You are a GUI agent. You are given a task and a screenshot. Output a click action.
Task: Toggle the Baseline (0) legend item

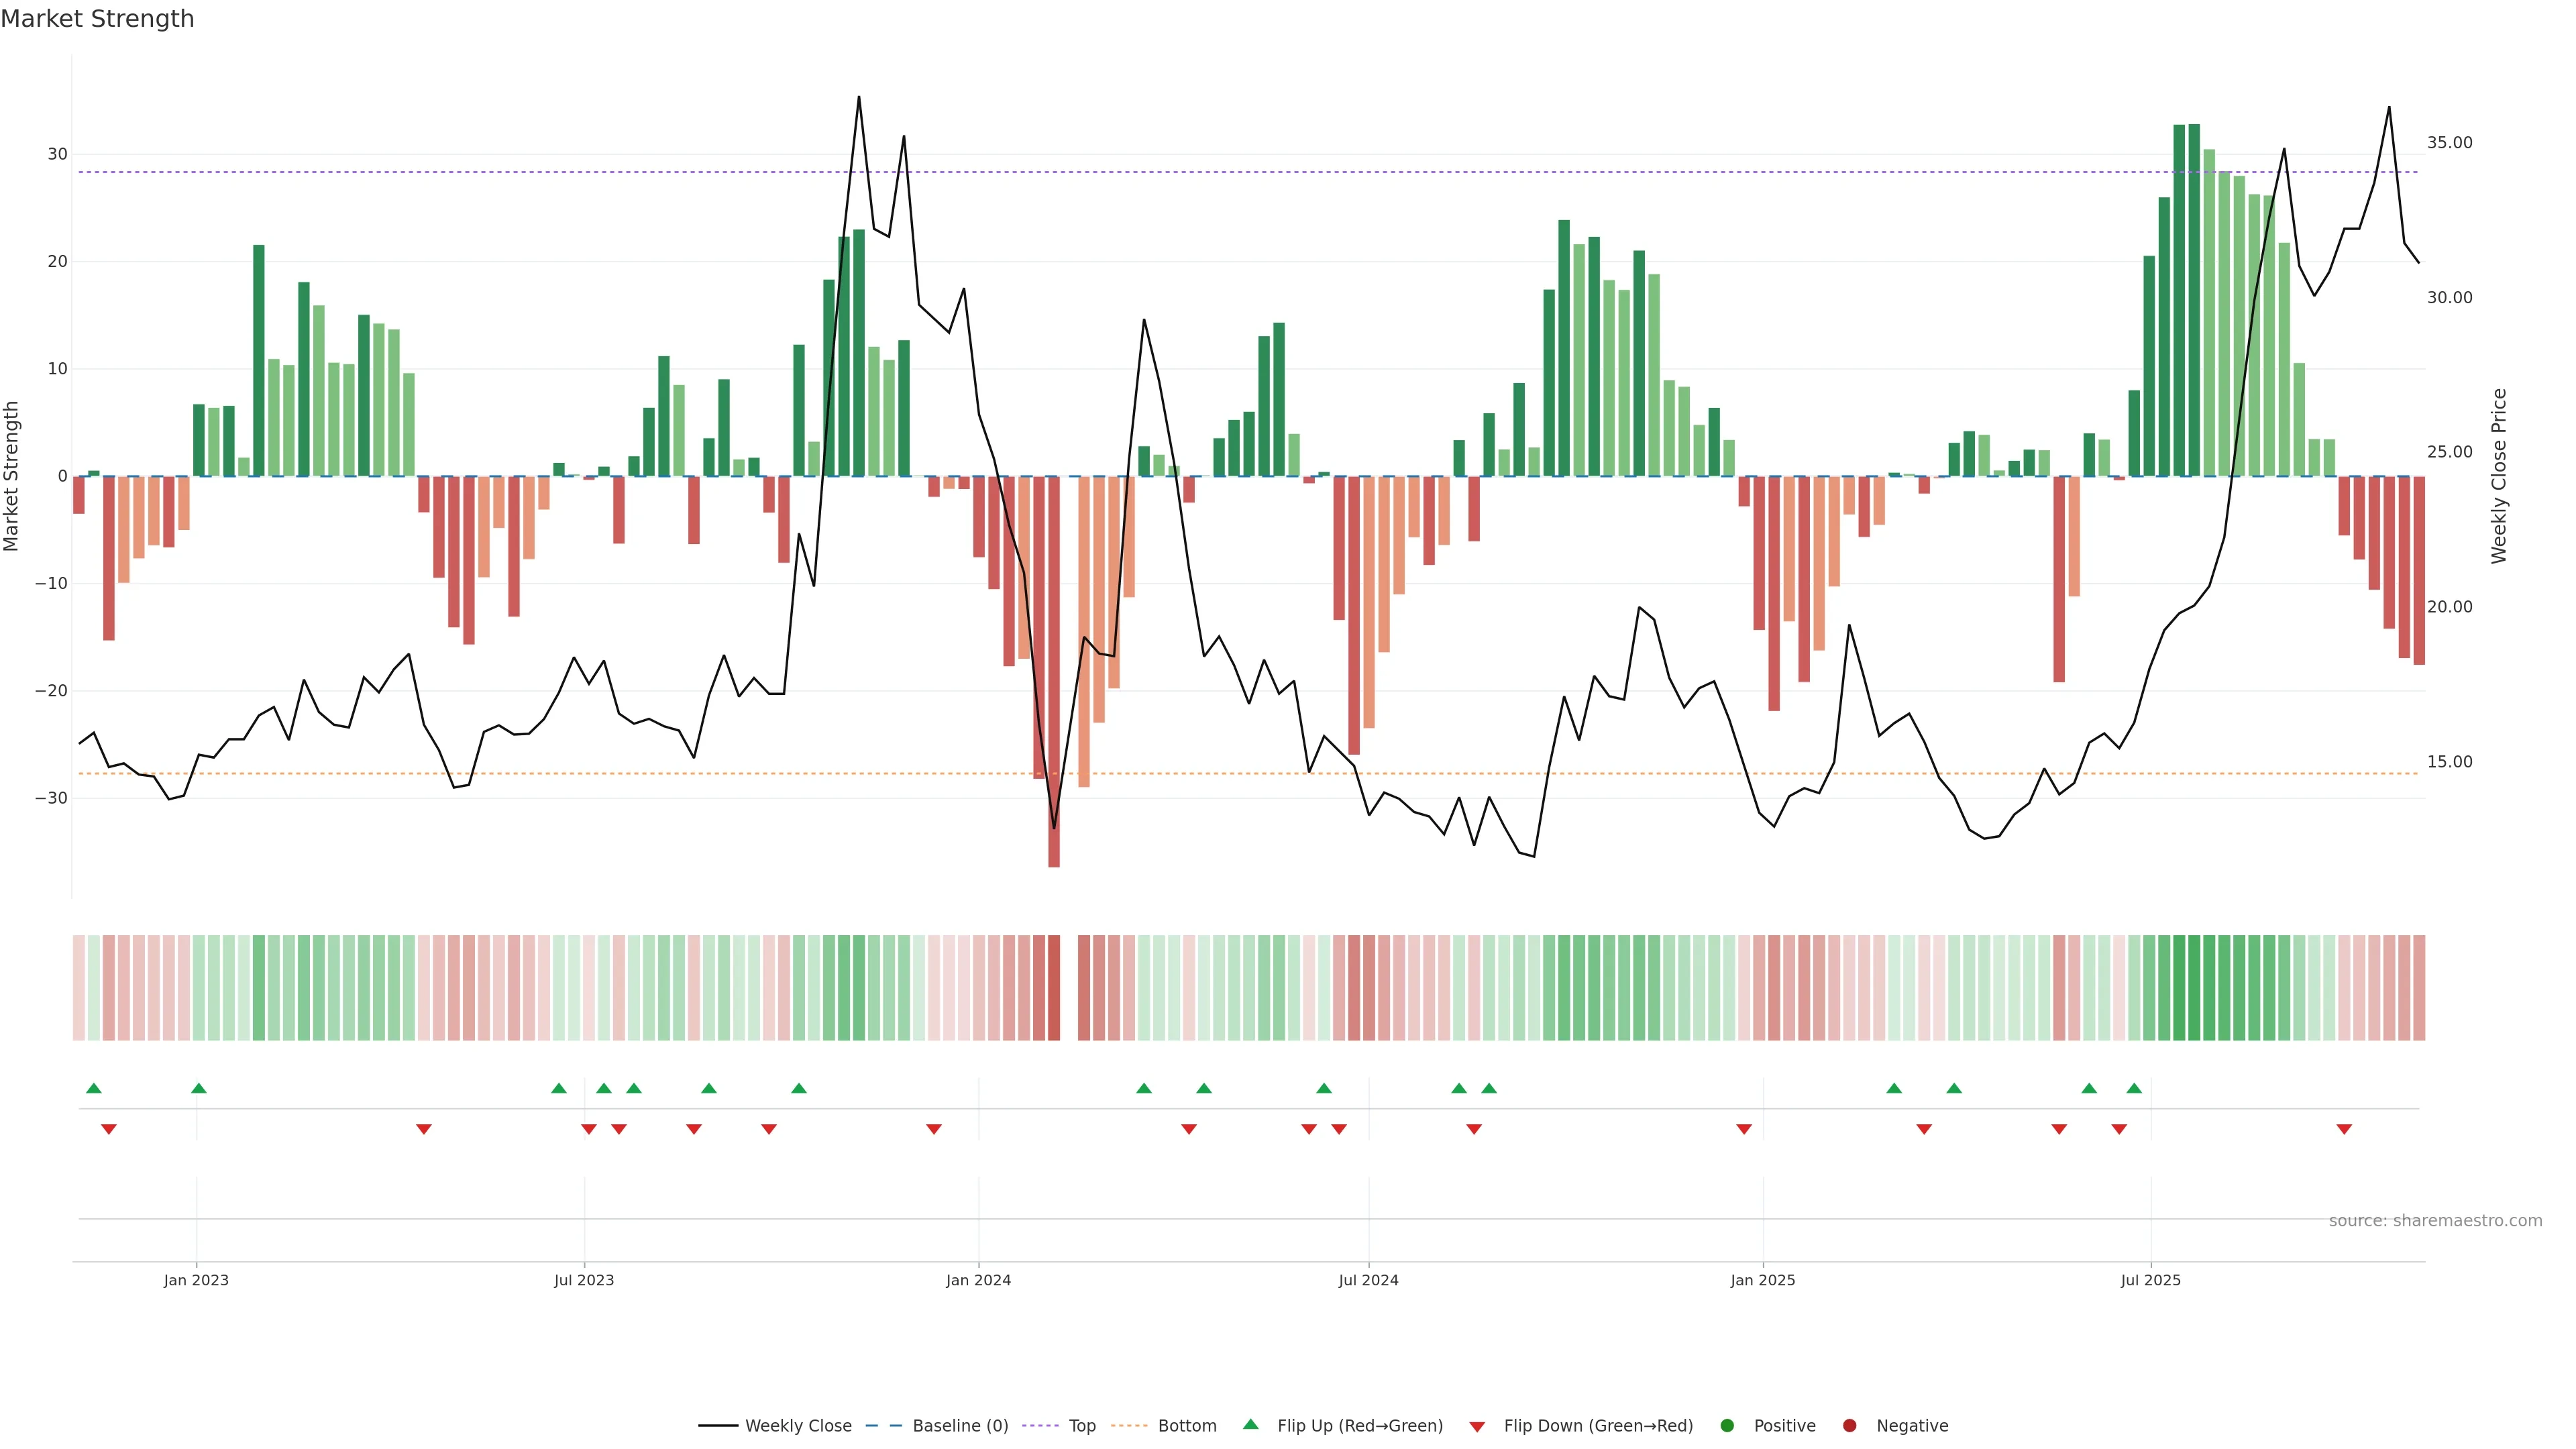pyautogui.click(x=959, y=1426)
